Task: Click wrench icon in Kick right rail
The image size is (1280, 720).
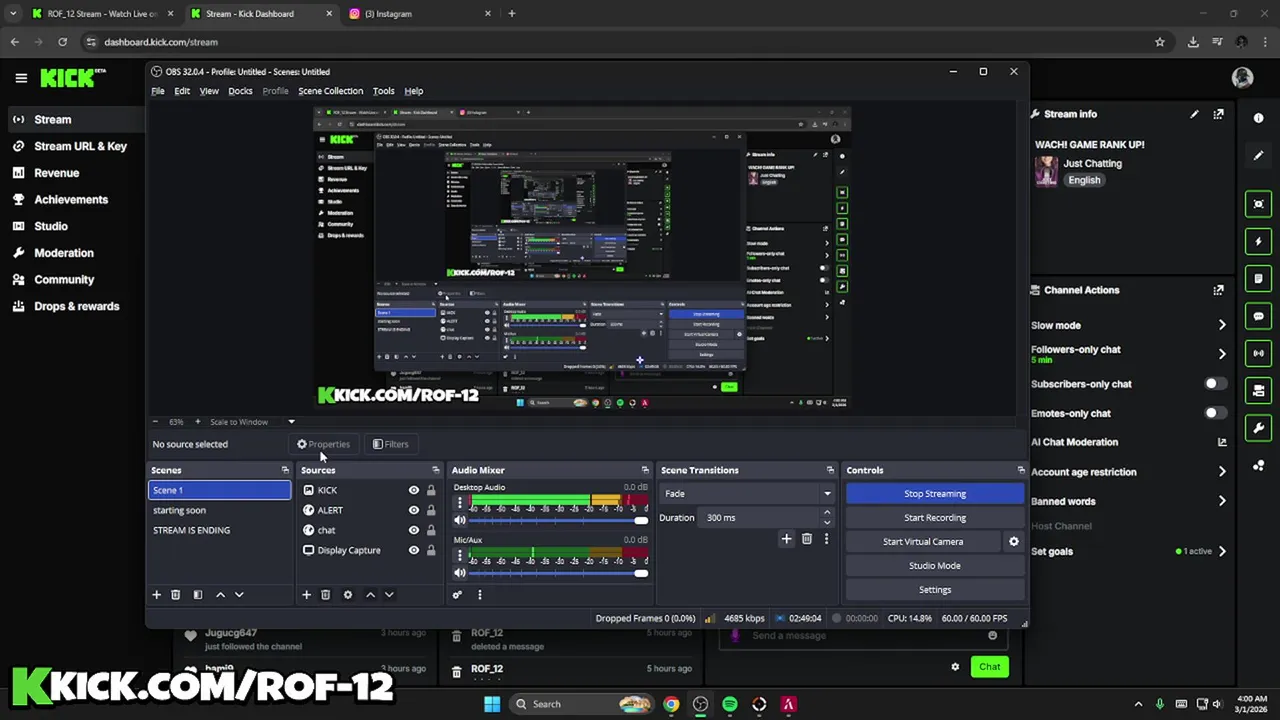Action: coord(1258,428)
